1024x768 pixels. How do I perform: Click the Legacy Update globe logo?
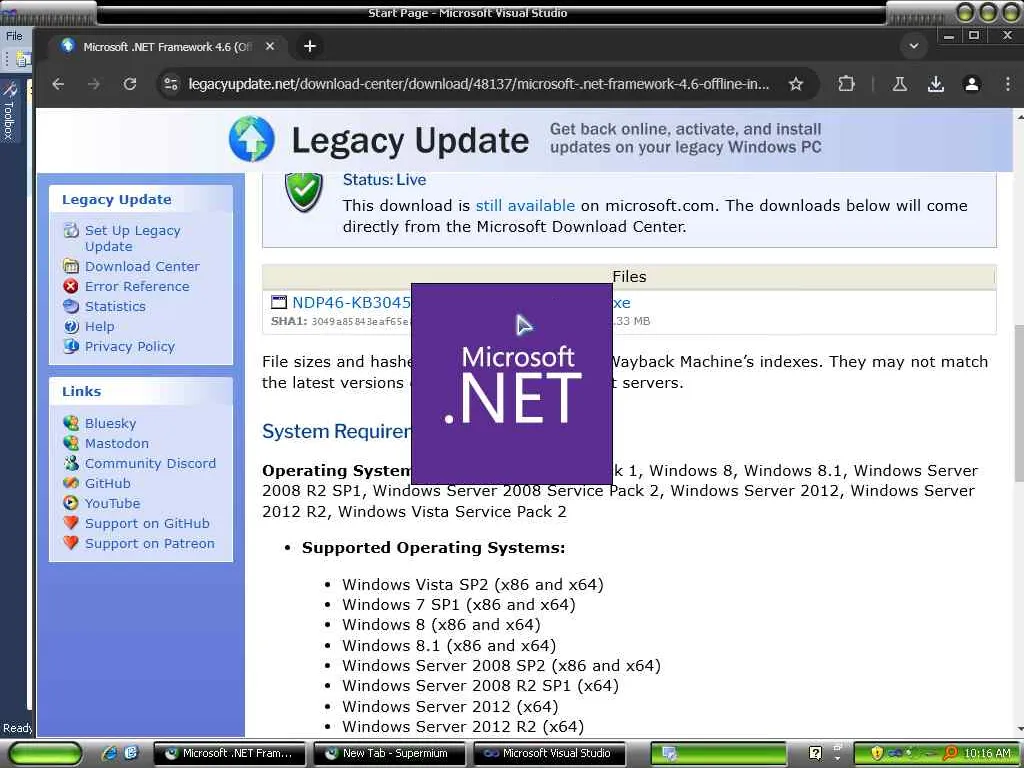coord(251,138)
